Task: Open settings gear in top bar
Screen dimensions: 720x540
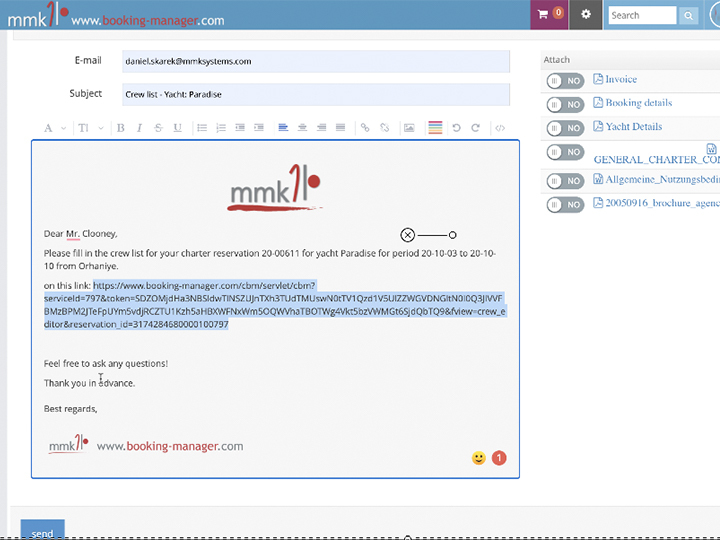Action: [586, 15]
